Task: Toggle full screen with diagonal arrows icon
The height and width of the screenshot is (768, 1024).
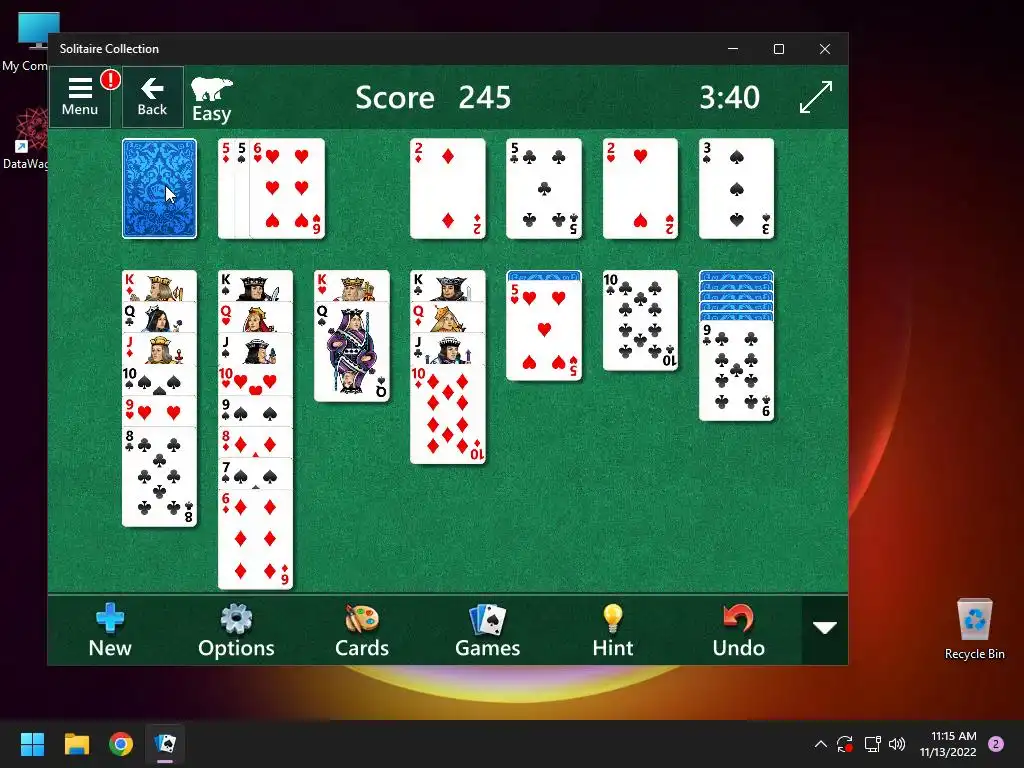Action: click(x=816, y=97)
